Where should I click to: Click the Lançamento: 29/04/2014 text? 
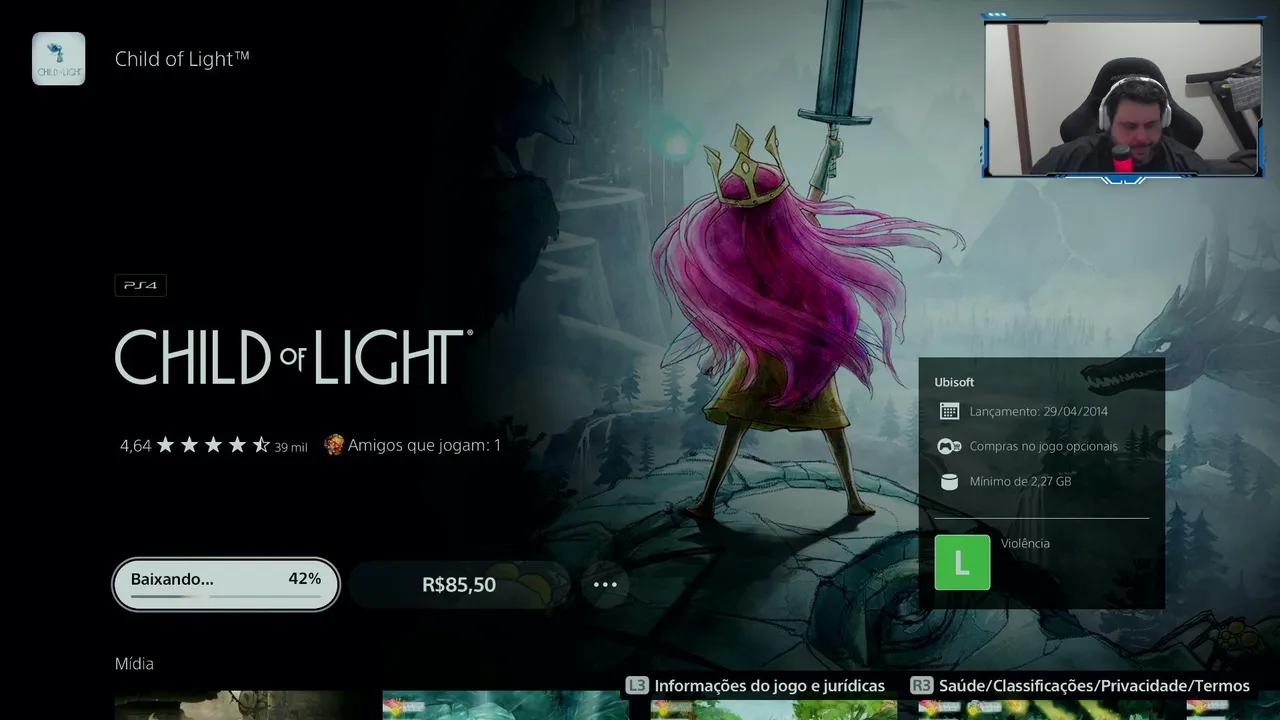coord(1039,411)
